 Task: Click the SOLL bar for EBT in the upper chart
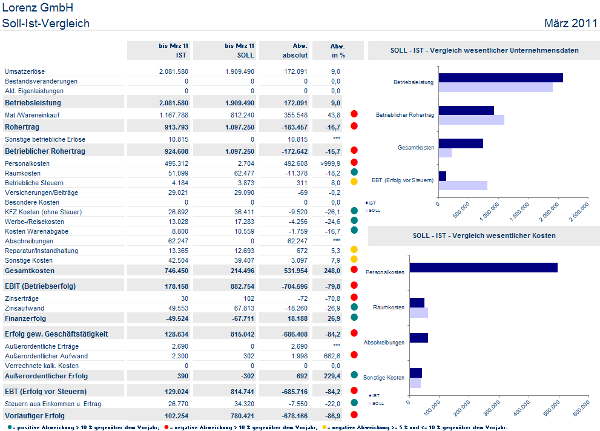pos(463,186)
